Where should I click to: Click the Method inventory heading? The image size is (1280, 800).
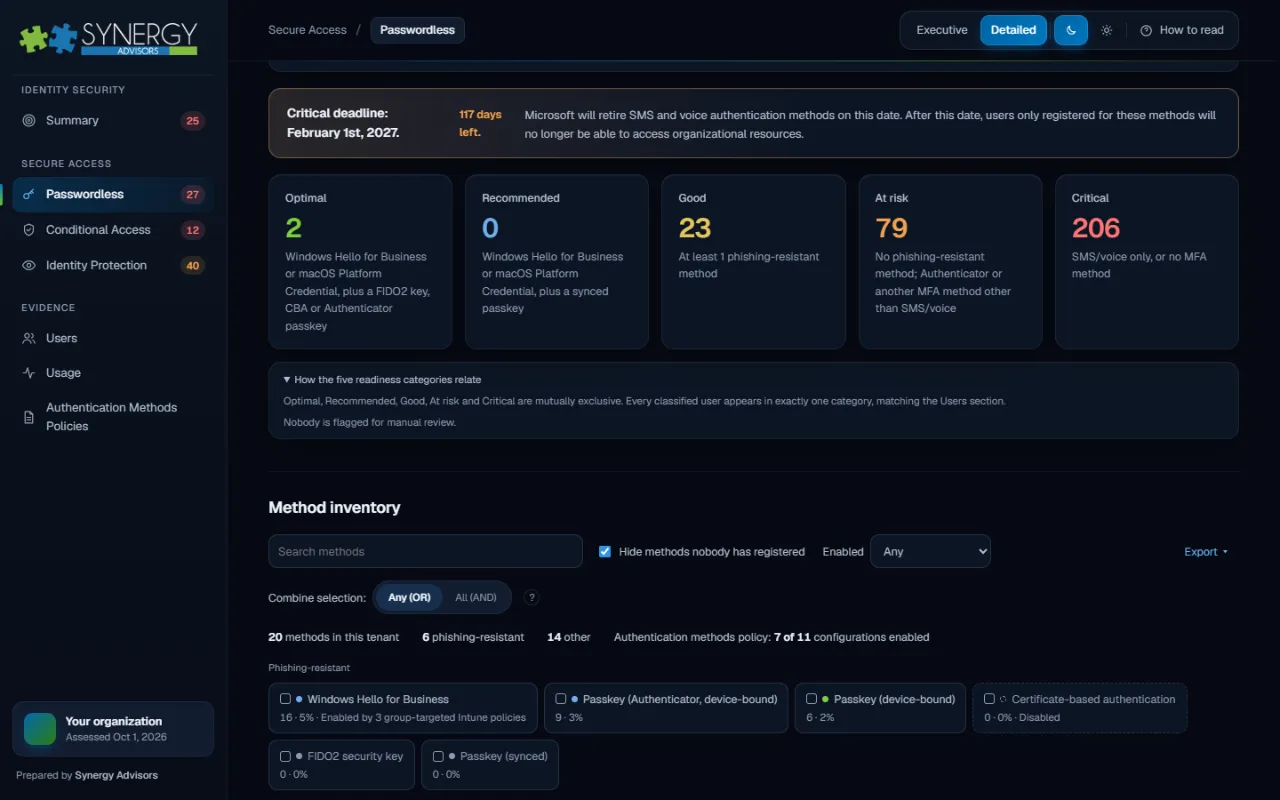334,507
